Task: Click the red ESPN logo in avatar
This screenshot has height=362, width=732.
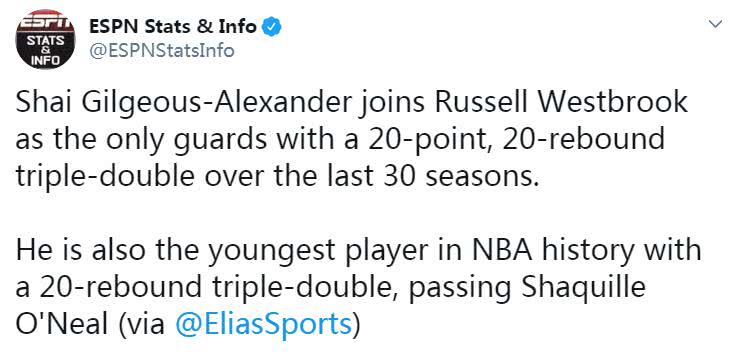Action: 45,22
